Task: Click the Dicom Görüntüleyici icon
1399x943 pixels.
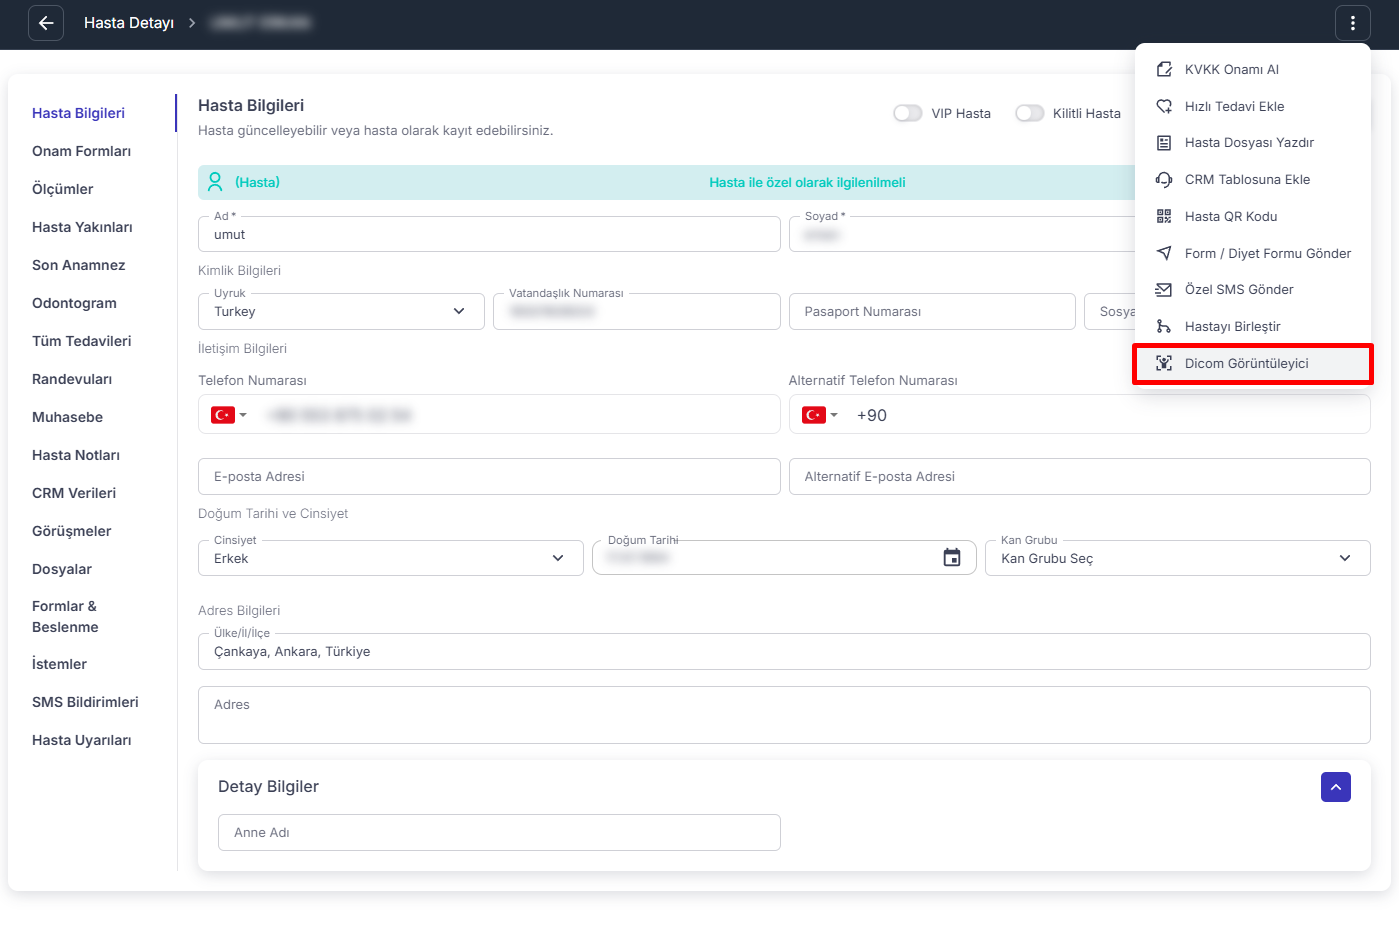Action: pos(1164,363)
